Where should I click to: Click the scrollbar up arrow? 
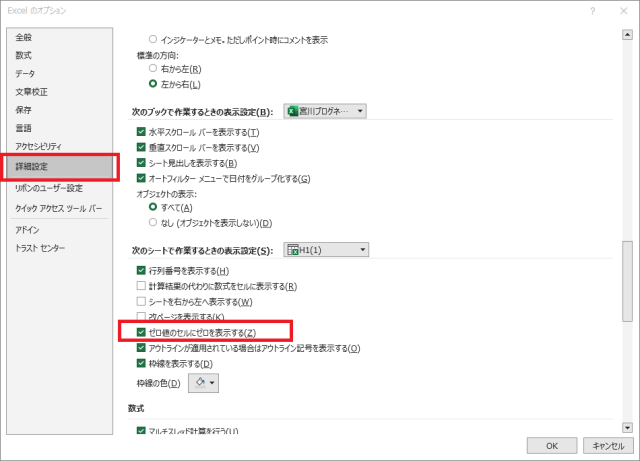pyautogui.click(x=627, y=35)
